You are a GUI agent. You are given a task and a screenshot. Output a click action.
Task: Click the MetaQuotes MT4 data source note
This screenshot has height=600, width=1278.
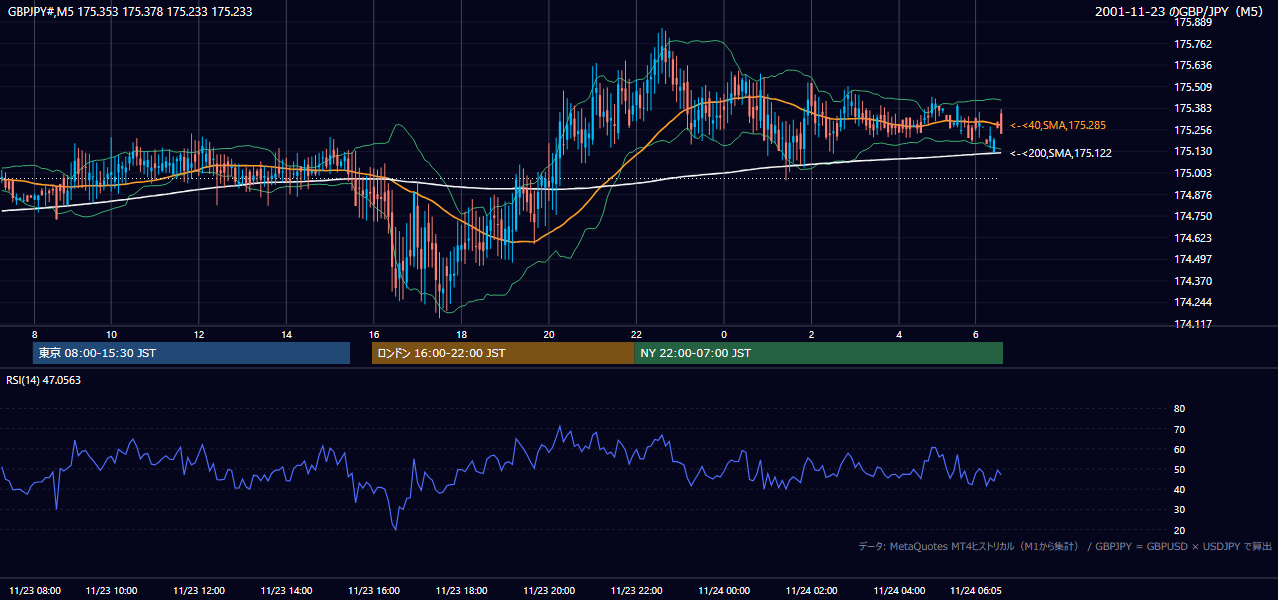(1065, 547)
